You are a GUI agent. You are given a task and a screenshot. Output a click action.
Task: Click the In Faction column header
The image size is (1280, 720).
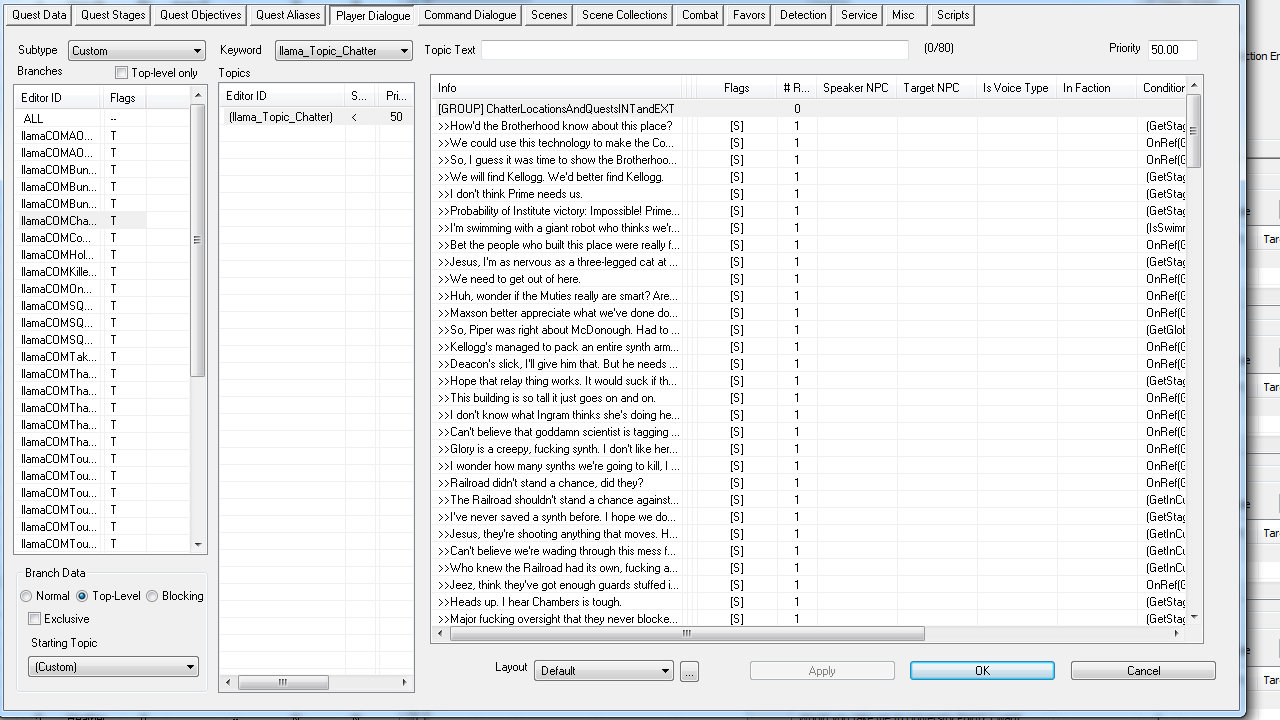pyautogui.click(x=1096, y=88)
